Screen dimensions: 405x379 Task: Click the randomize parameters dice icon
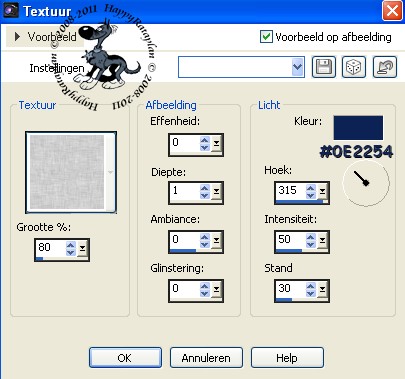point(354,67)
